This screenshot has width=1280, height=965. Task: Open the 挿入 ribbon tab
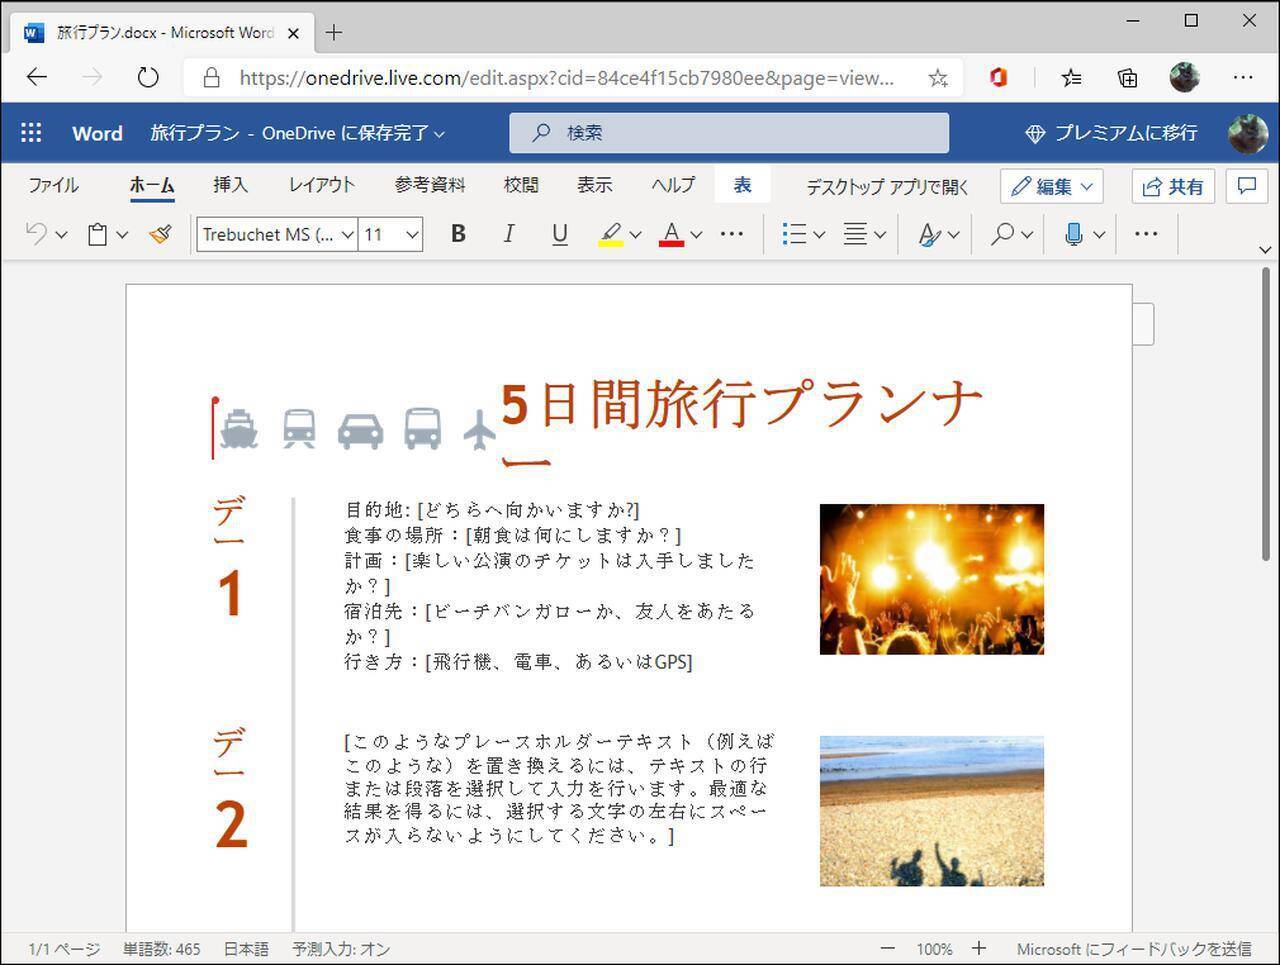230,185
